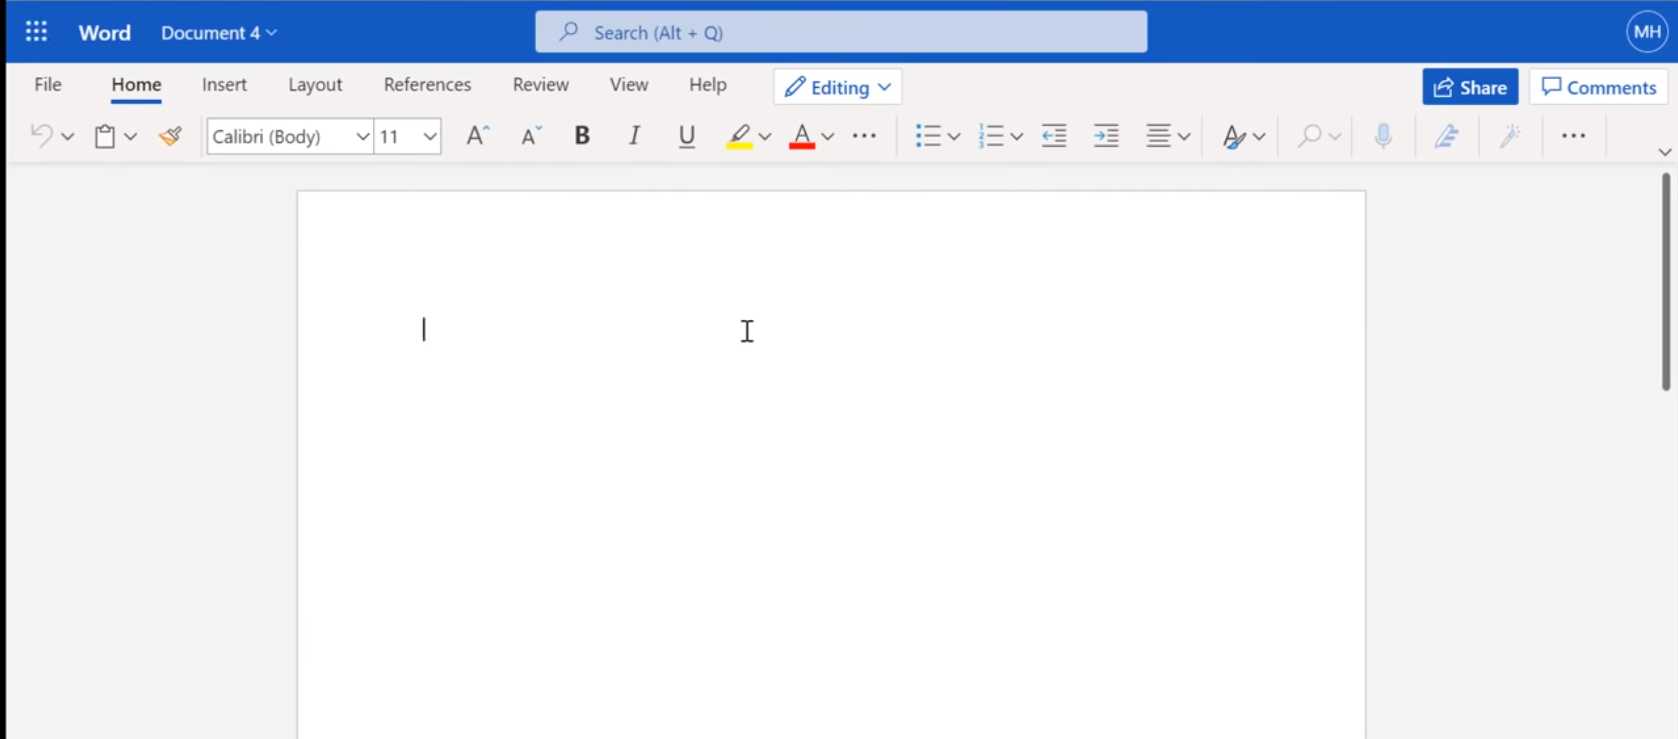Switch to the Insert tab
The height and width of the screenshot is (739, 1678).
pos(224,85)
